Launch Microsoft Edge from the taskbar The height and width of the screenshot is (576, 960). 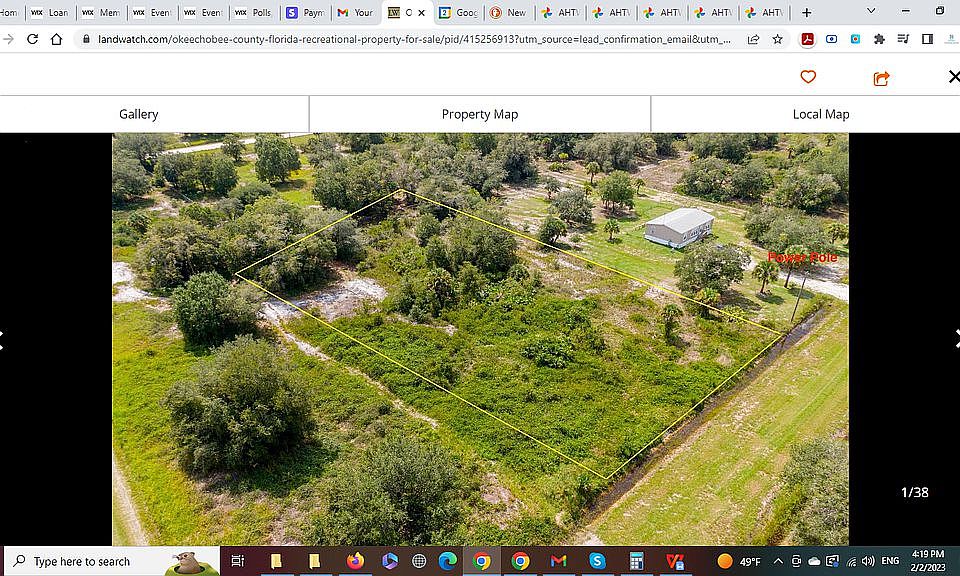(448, 561)
